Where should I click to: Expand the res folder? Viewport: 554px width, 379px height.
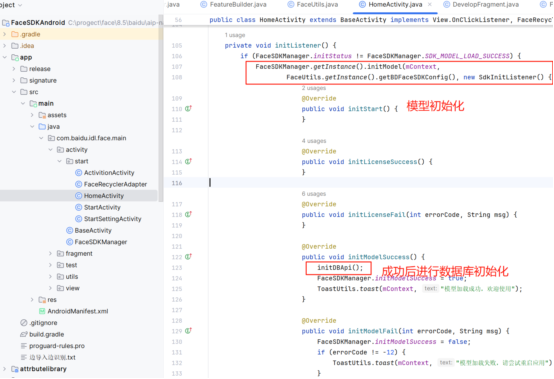pos(32,300)
